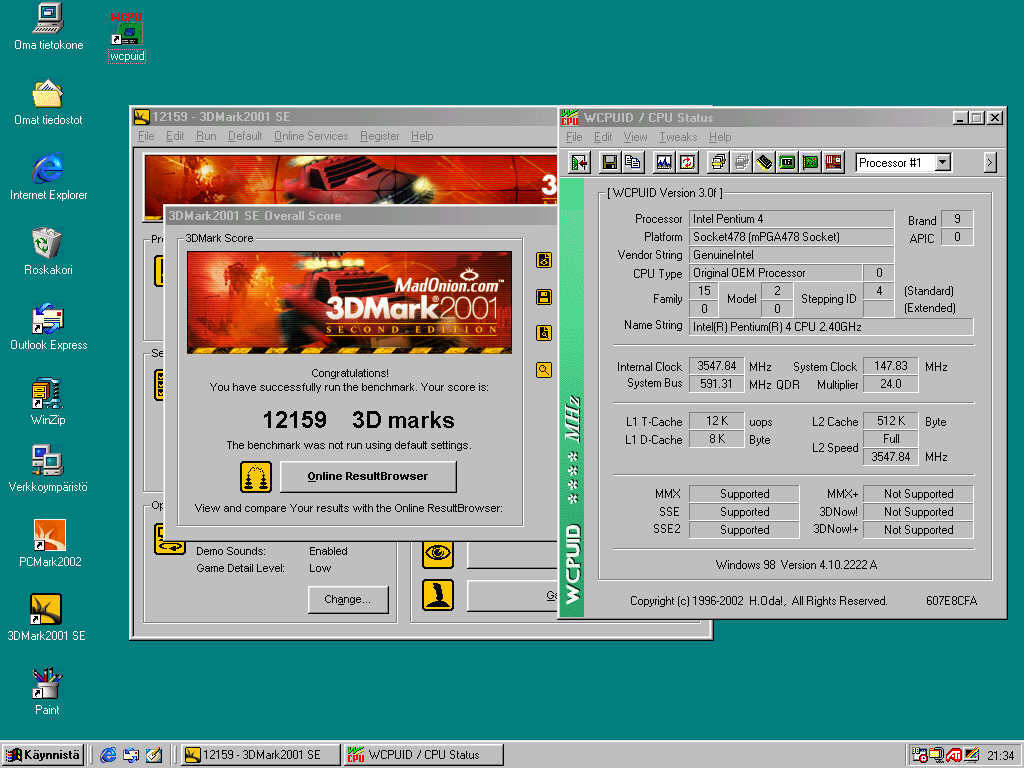Open Help menu in 3DMark2001 SE
Screen dimensions: 1024x768
[422, 136]
